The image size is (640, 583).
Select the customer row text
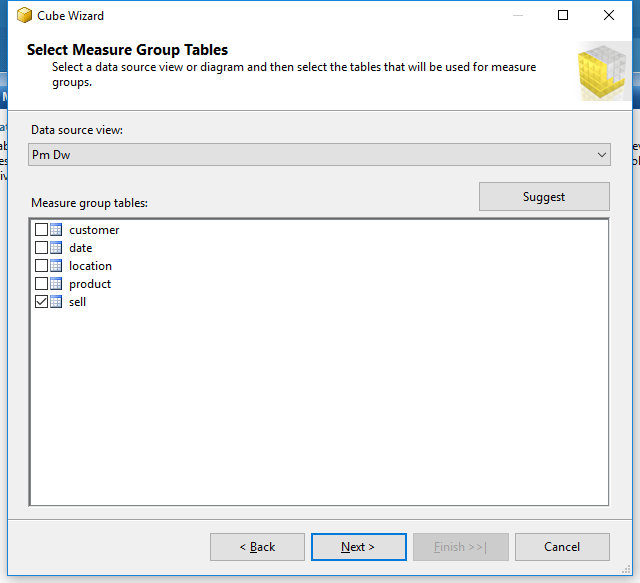tap(94, 230)
